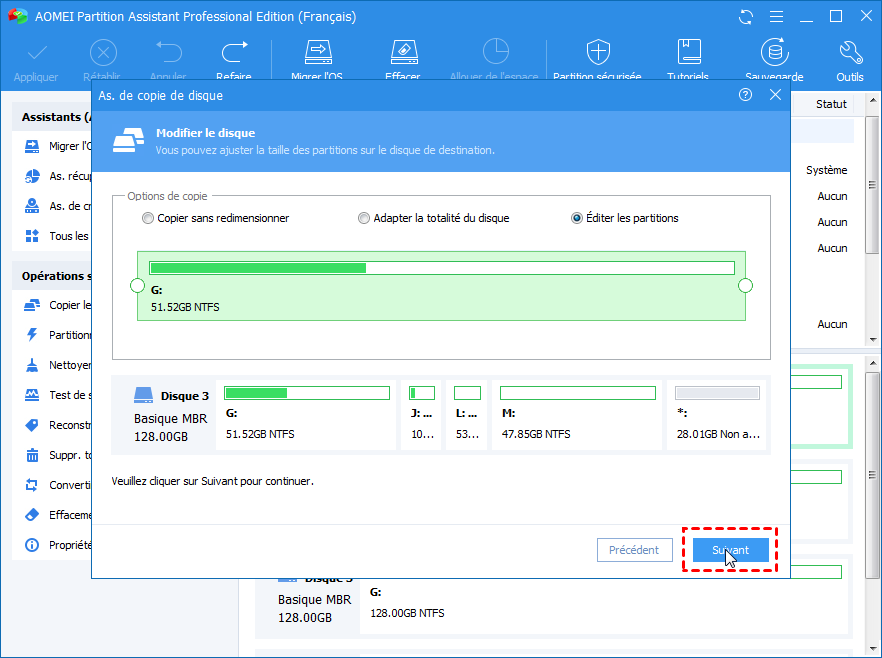Click the Suppr. trash sidebar icon
Screen dimensions: 882x658
click(x=32, y=454)
